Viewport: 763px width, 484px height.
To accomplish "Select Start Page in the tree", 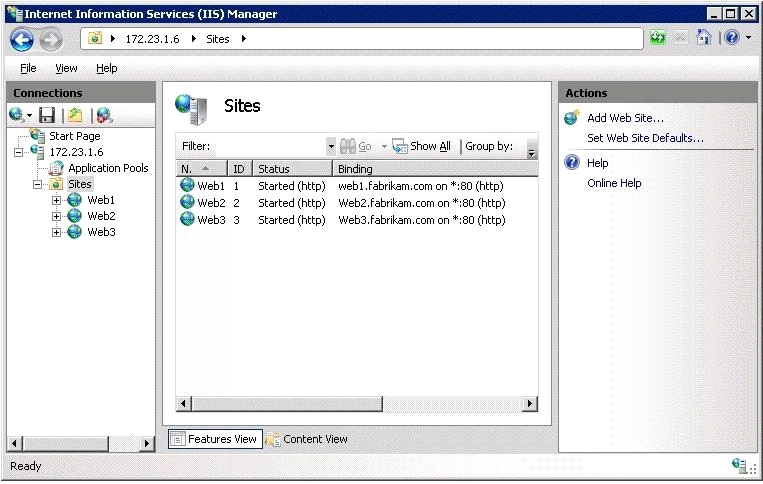I will [x=74, y=136].
